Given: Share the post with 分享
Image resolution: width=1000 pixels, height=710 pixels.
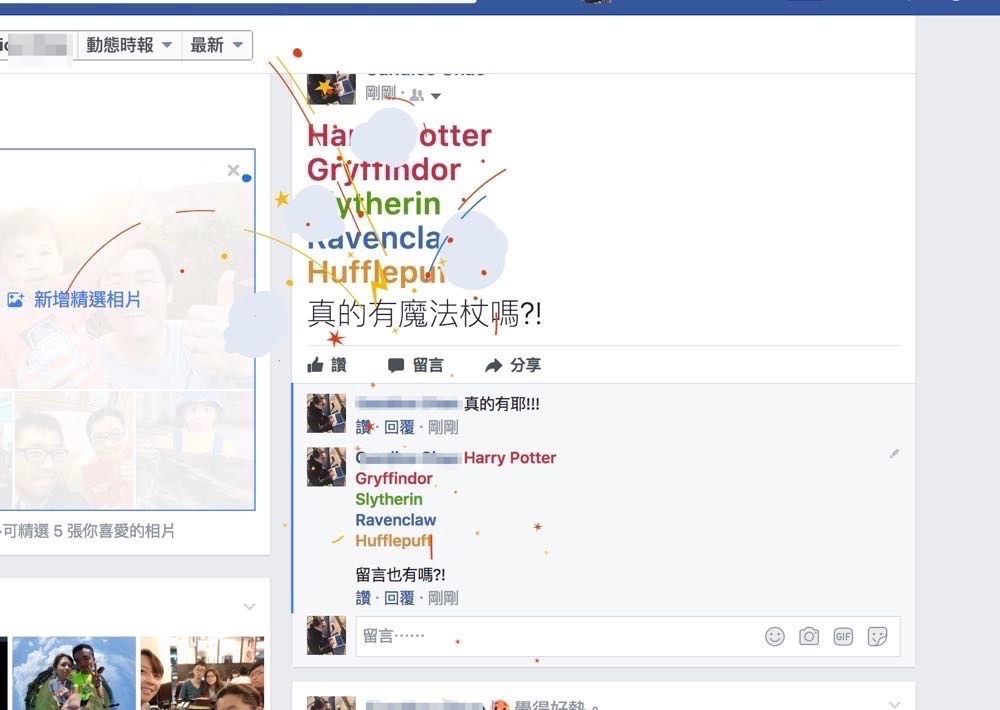Looking at the screenshot, I should click(x=513, y=365).
